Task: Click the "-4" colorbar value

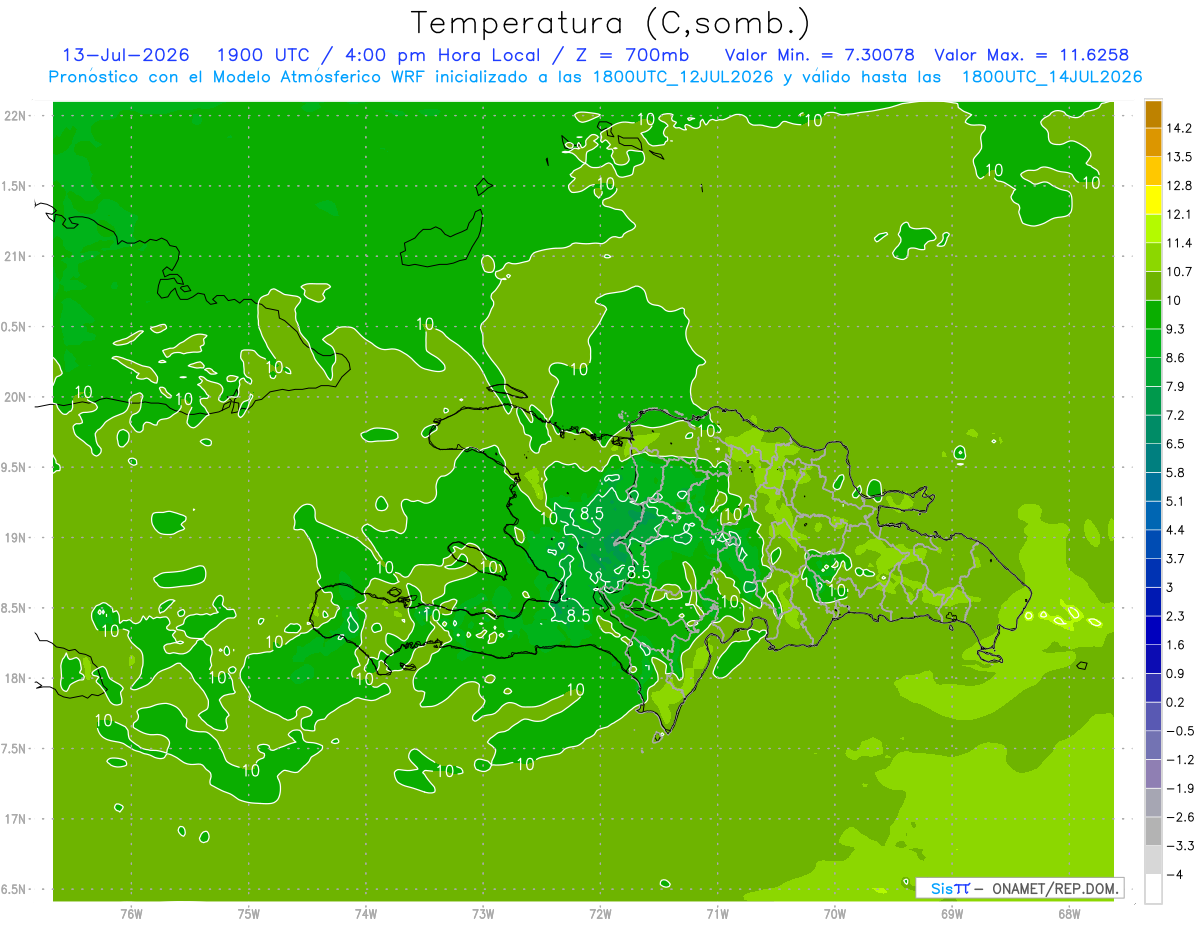Action: [x=1175, y=874]
